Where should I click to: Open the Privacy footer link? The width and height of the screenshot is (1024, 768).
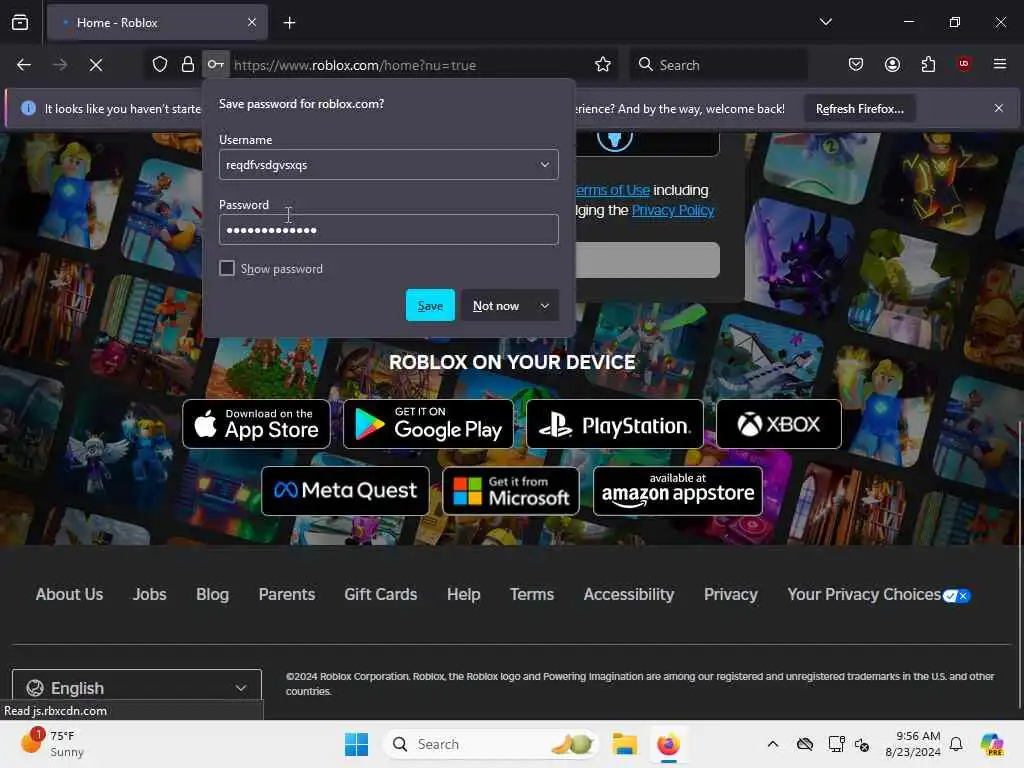731,594
